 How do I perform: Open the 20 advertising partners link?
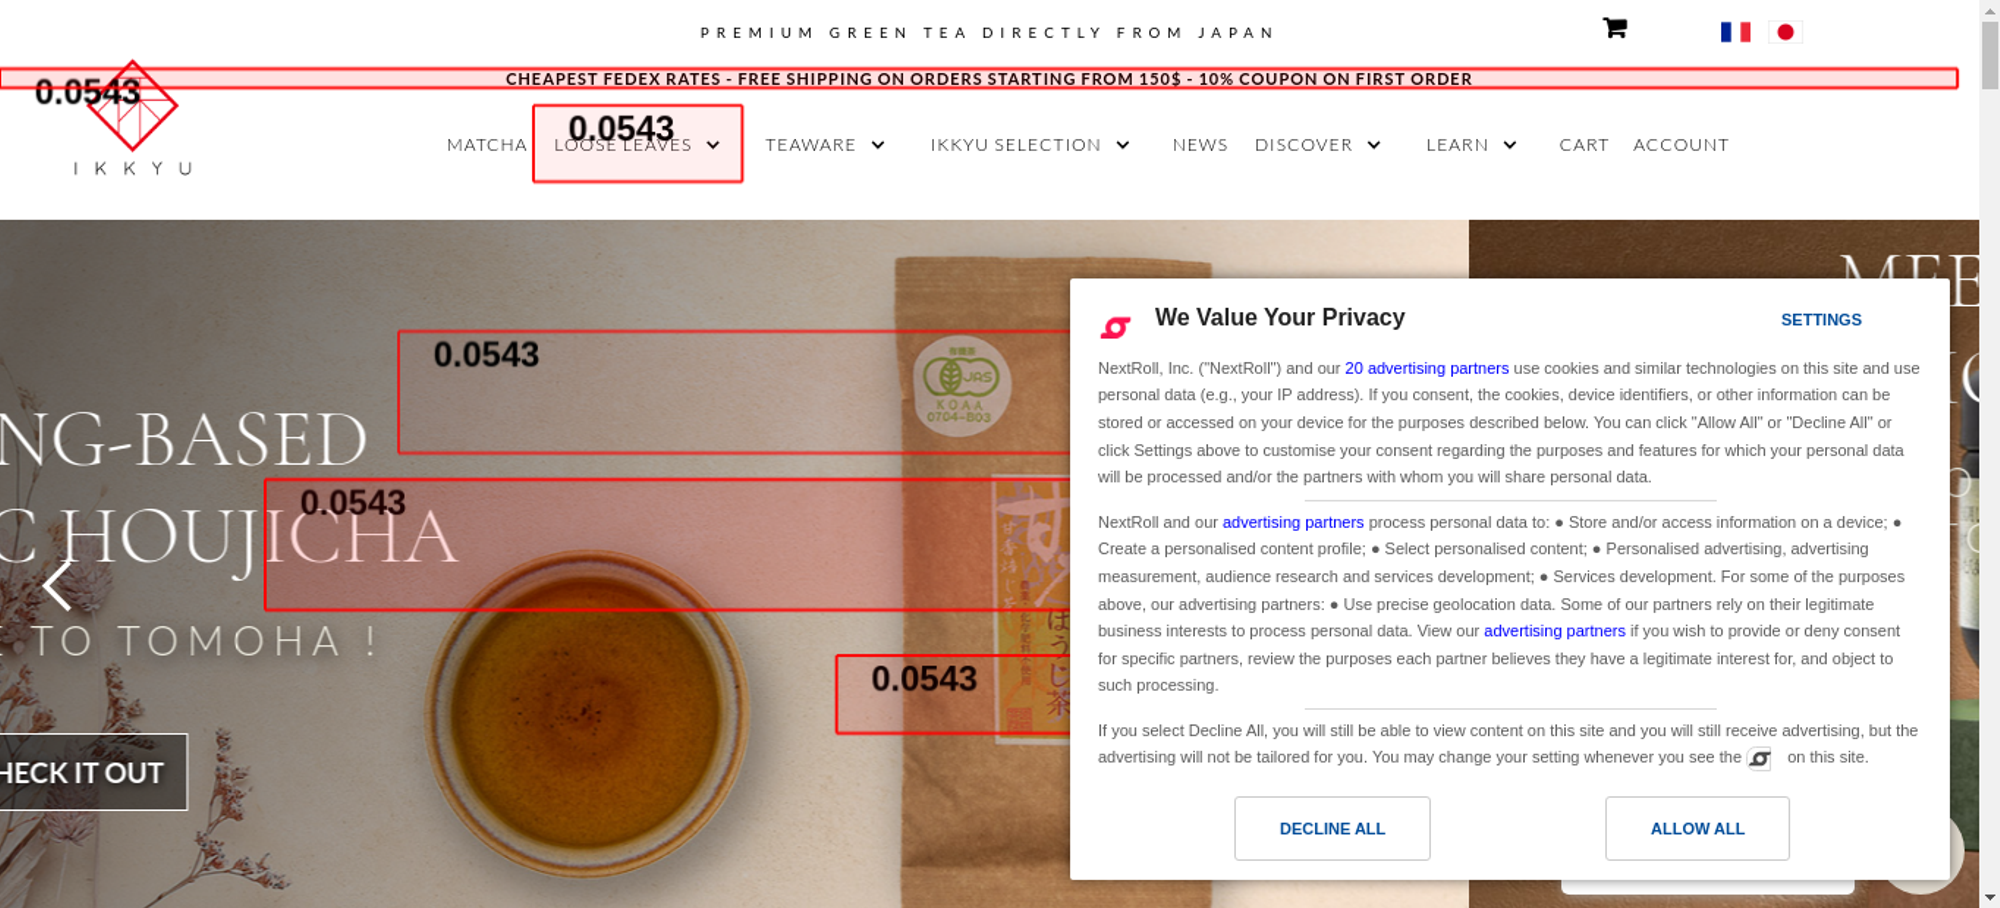tap(1427, 368)
